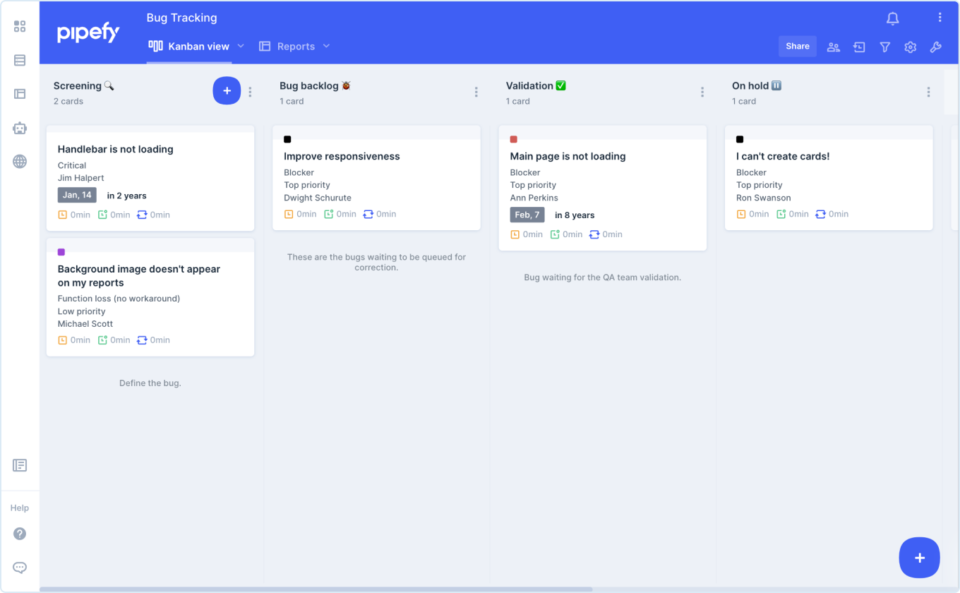Select the wrench tools icon
This screenshot has height=593, width=960.
[935, 46]
